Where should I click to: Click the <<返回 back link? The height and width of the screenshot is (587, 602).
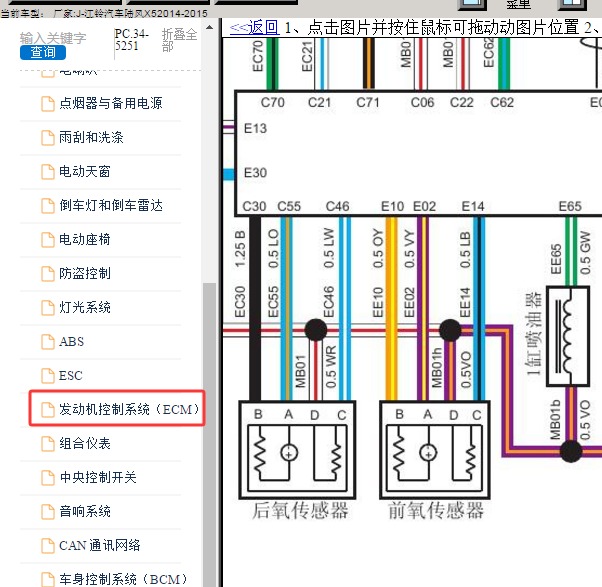[x=255, y=28]
